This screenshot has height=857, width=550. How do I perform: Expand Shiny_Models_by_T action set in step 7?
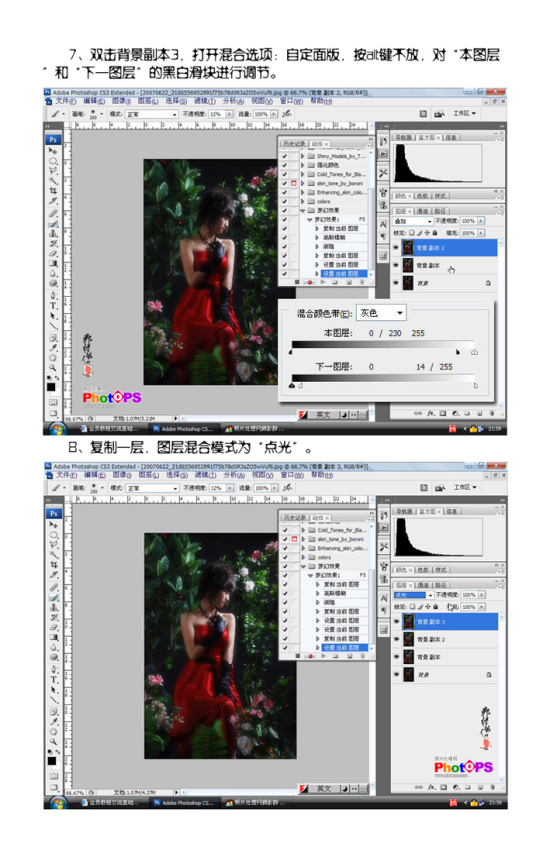click(302, 156)
